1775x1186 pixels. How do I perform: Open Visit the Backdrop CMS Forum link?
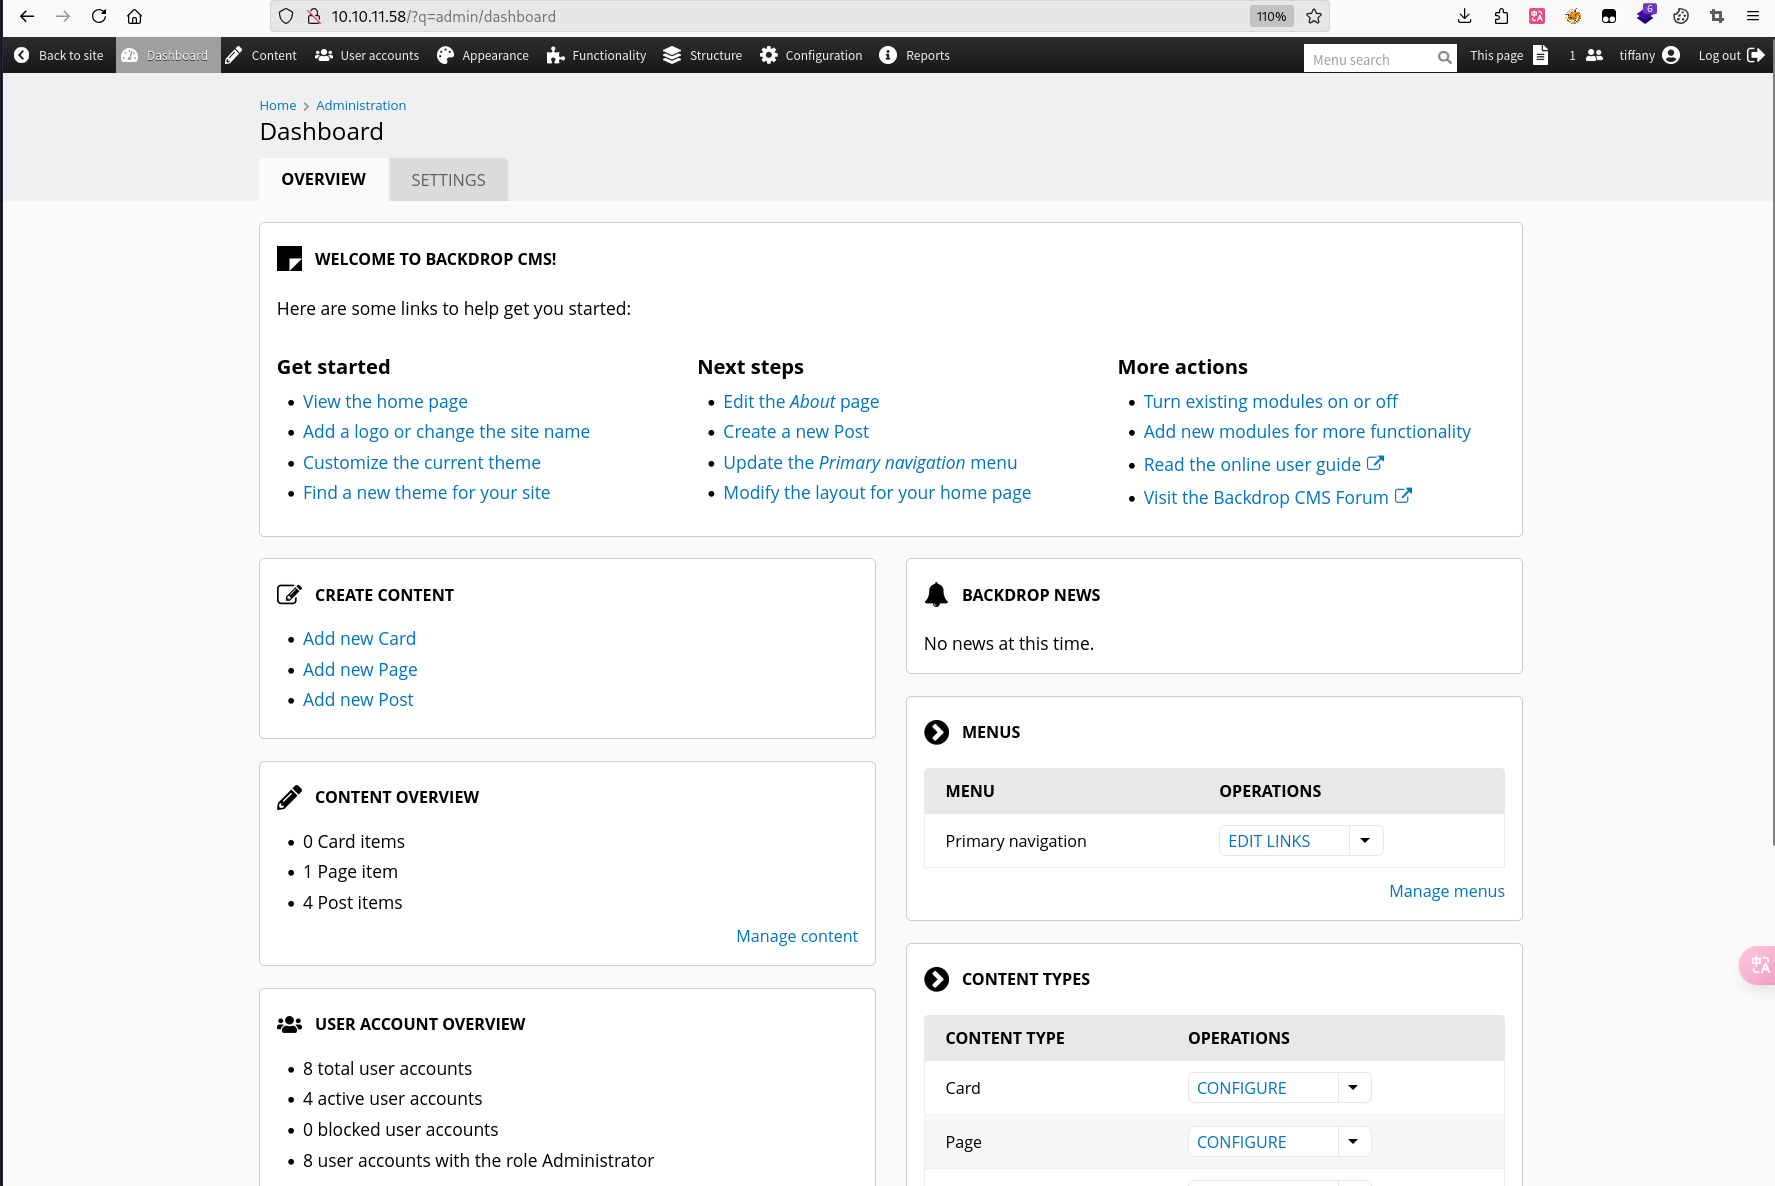(x=1277, y=497)
